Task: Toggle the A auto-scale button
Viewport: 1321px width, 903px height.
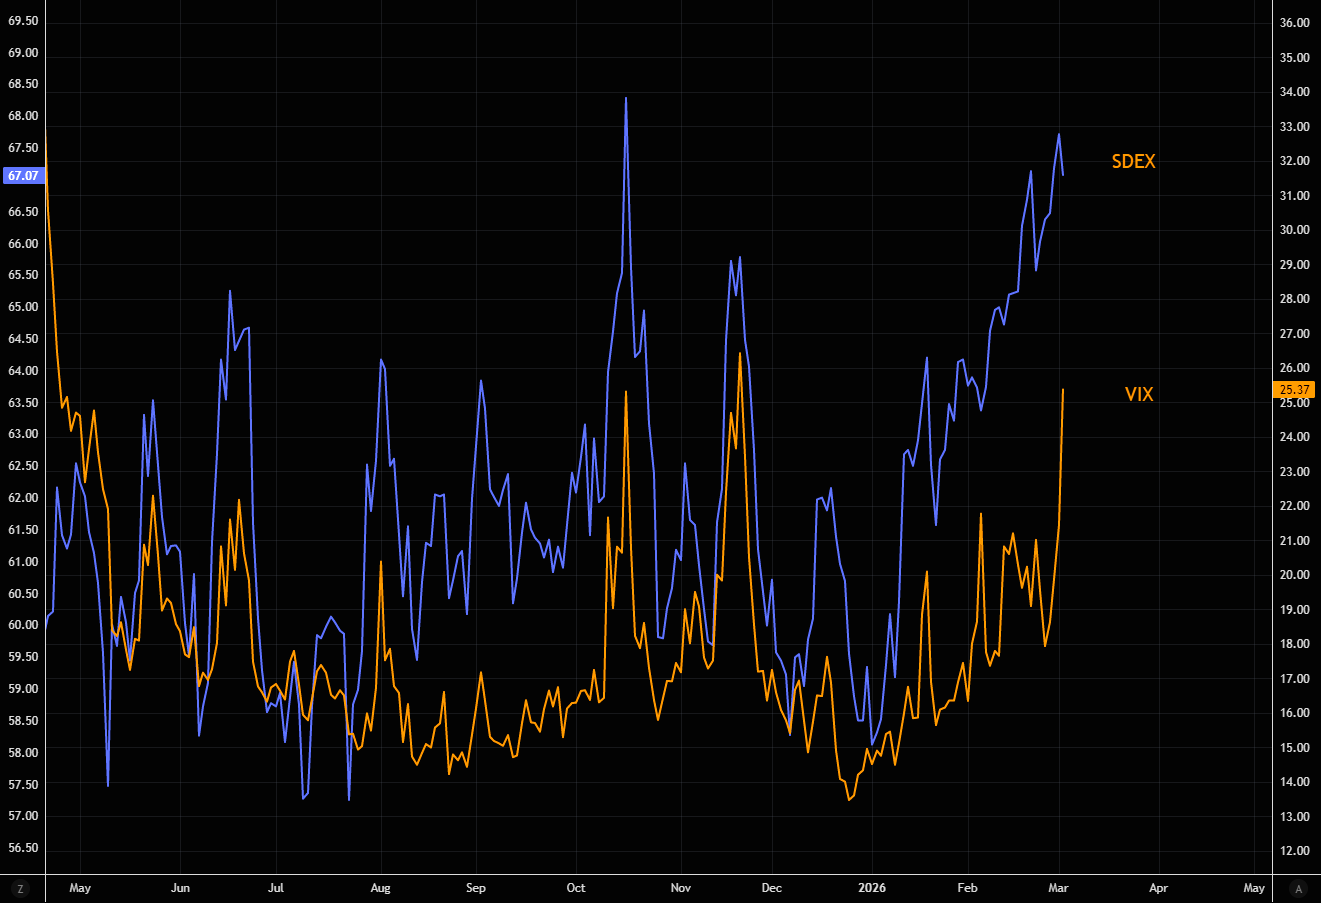Action: pos(1299,888)
